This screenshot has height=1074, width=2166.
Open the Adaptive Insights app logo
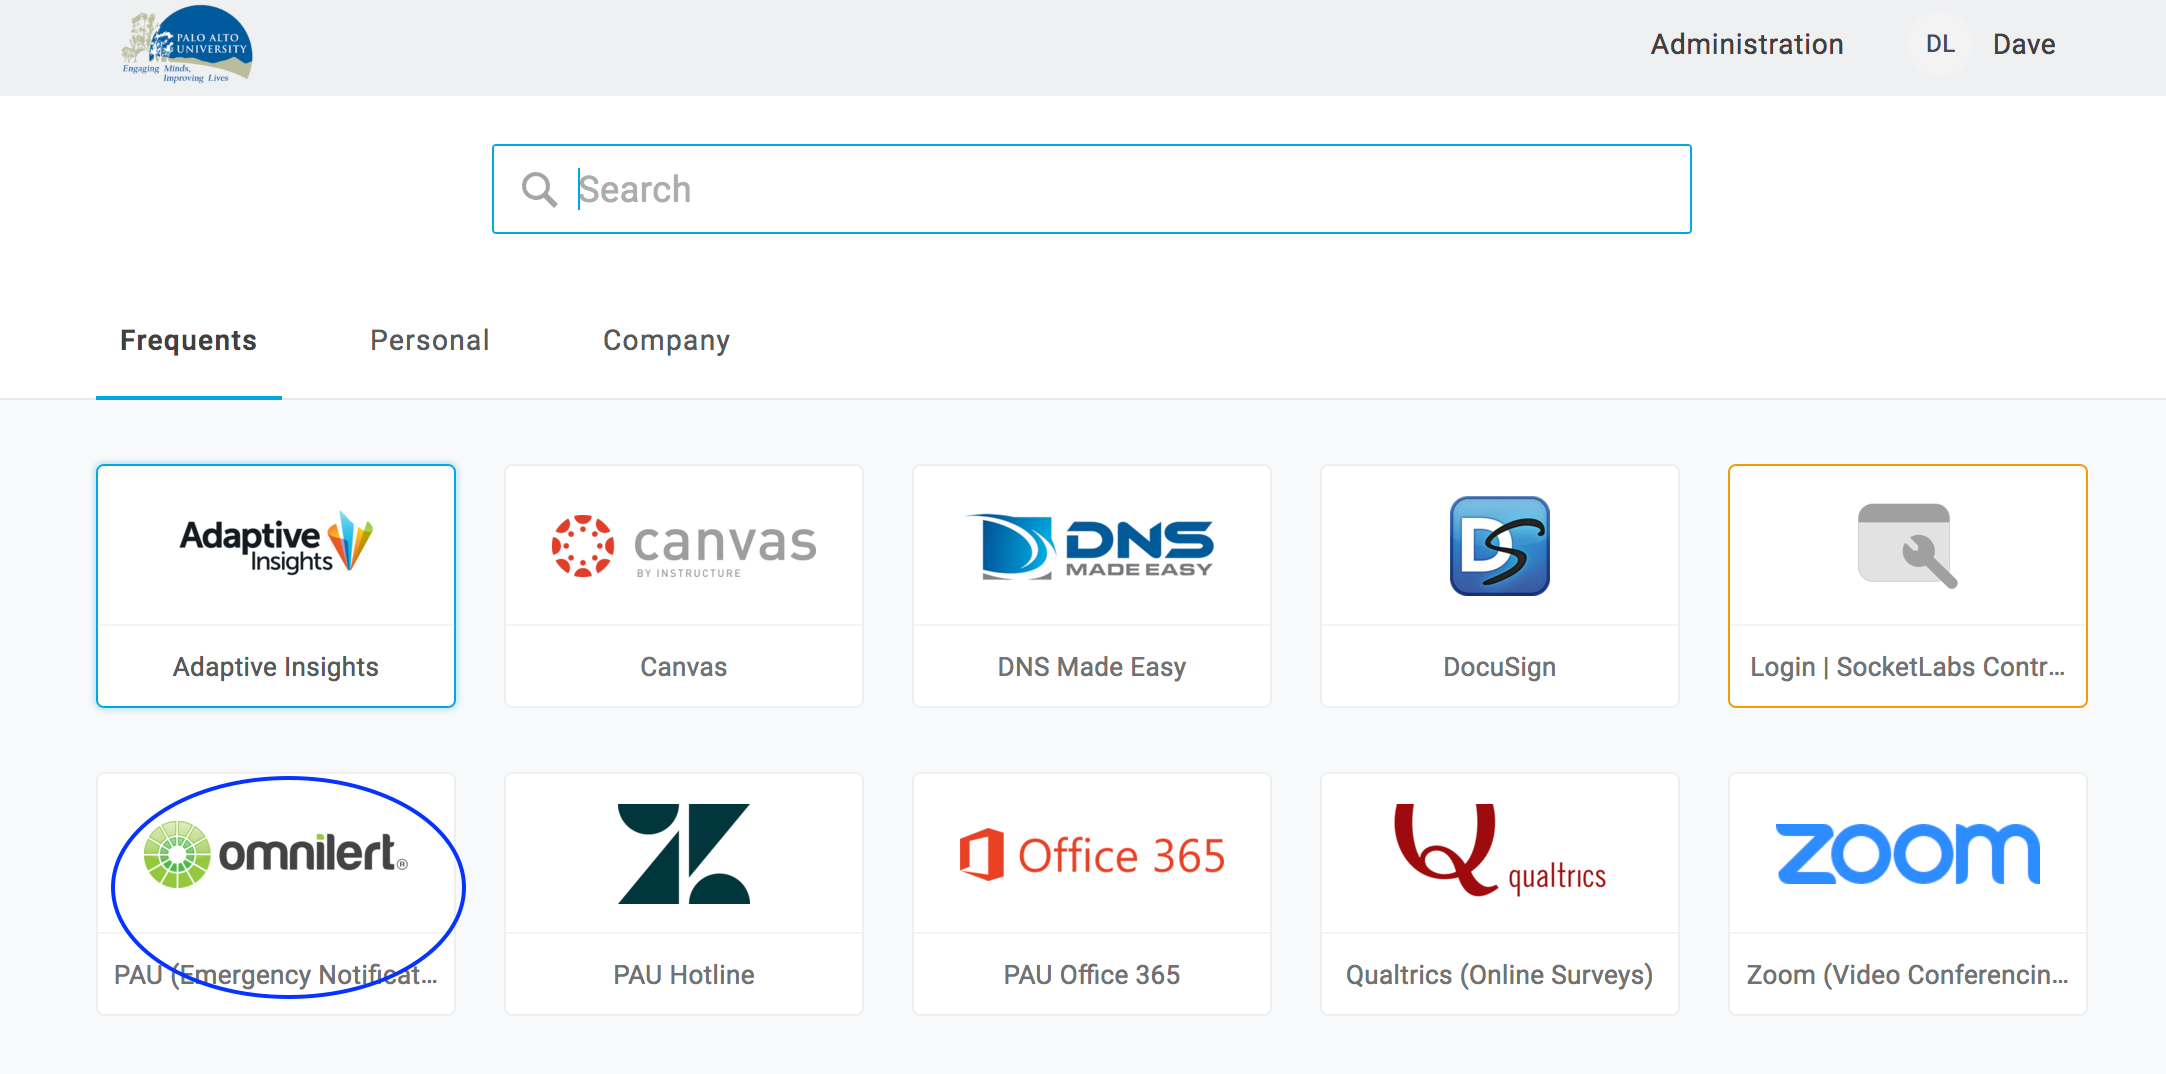coord(276,545)
